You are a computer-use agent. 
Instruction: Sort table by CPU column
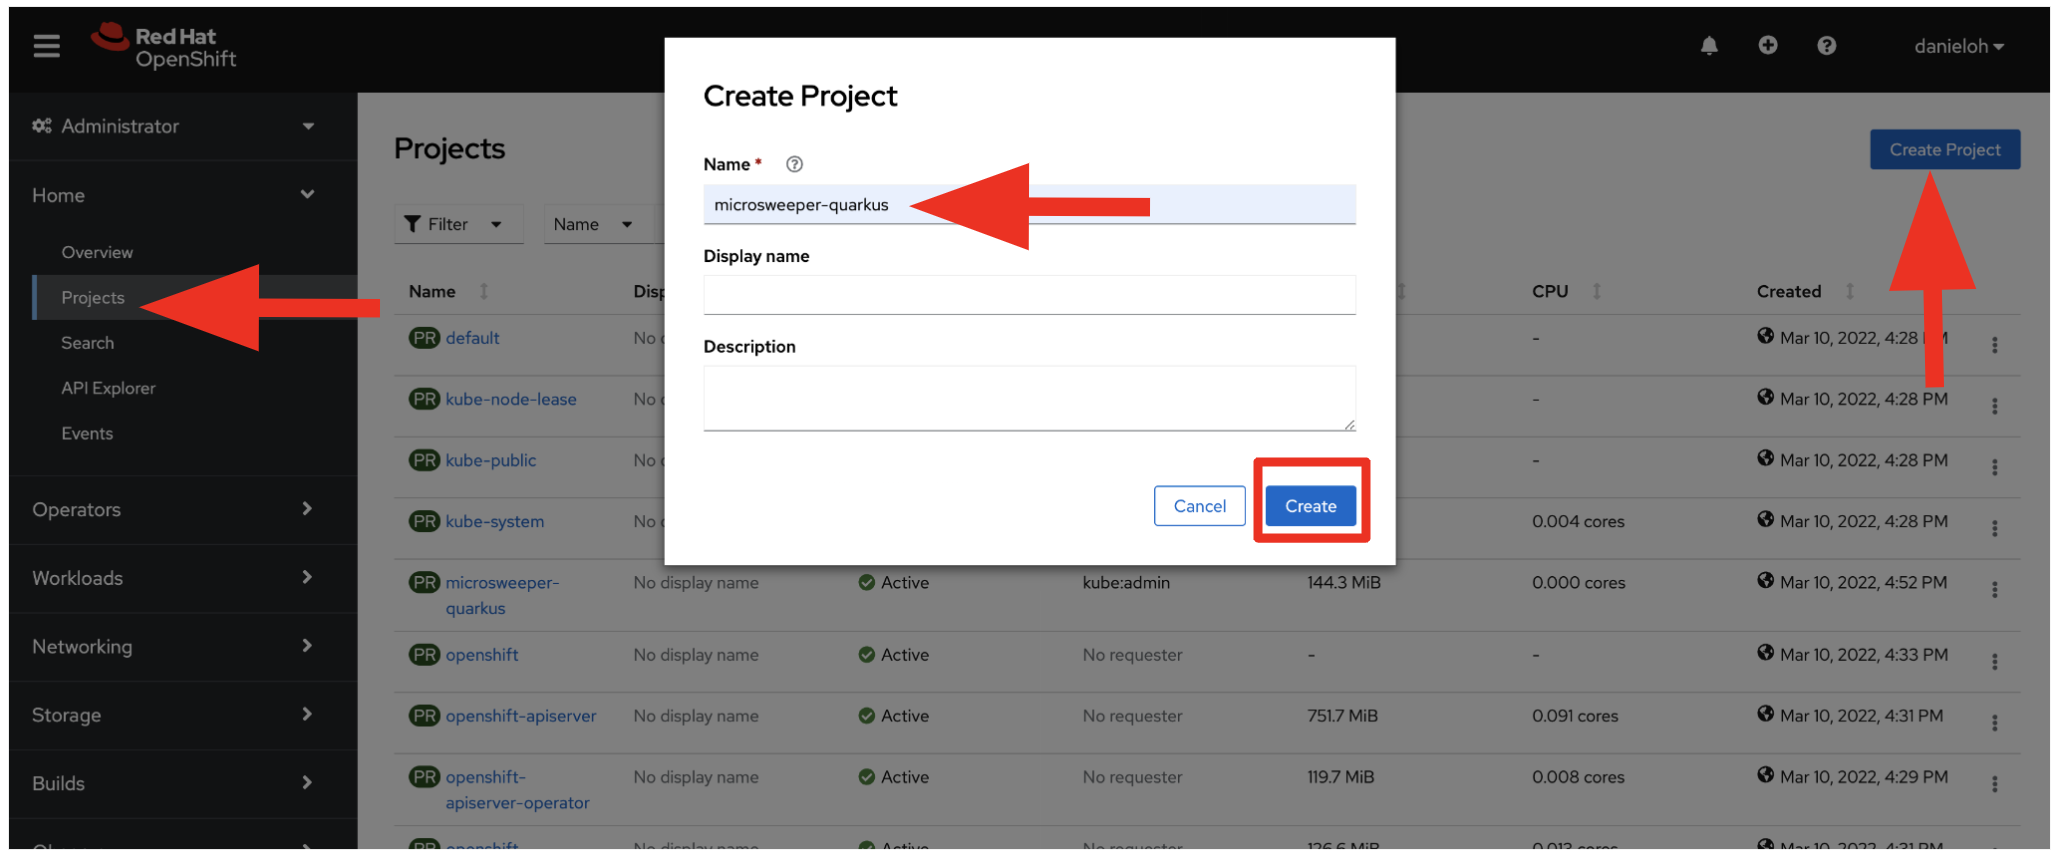1566,291
